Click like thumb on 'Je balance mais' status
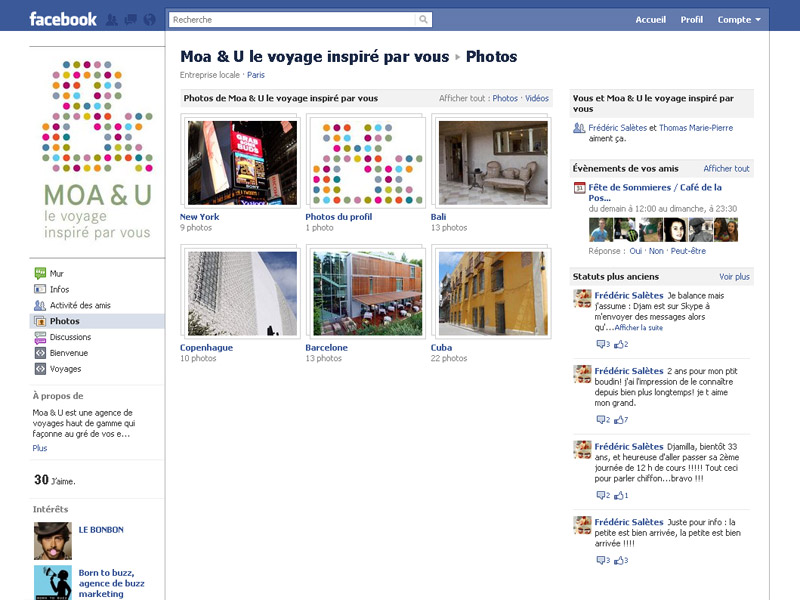The height and width of the screenshot is (600, 800). (x=619, y=344)
